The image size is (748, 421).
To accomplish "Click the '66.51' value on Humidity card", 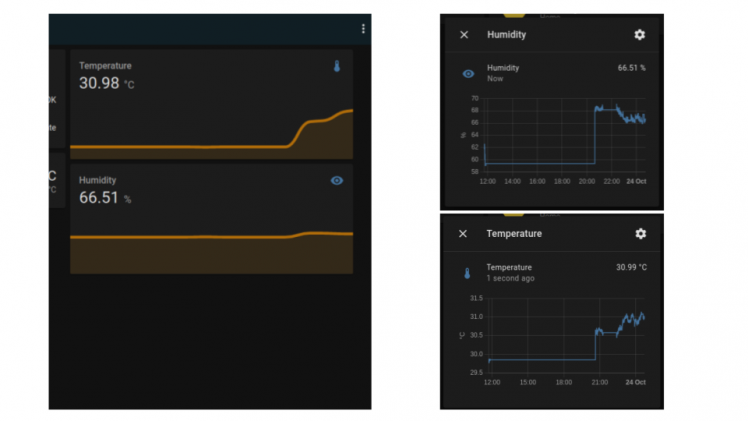I will tap(98, 198).
